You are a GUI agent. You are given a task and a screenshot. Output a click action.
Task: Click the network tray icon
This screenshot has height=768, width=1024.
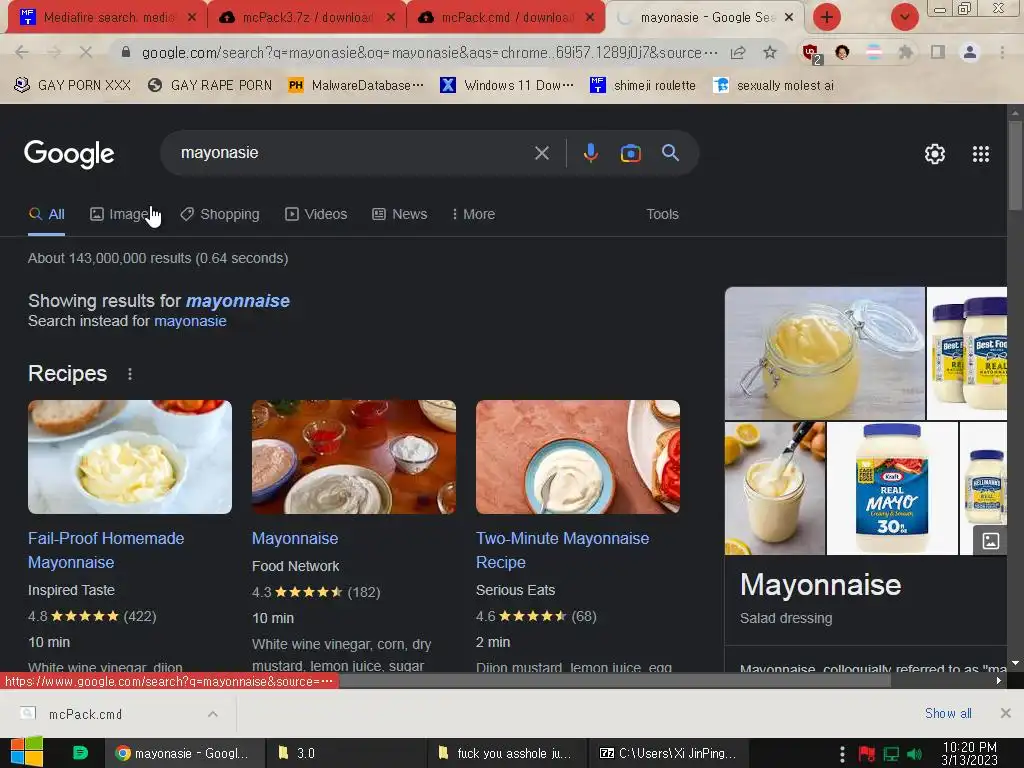891,754
